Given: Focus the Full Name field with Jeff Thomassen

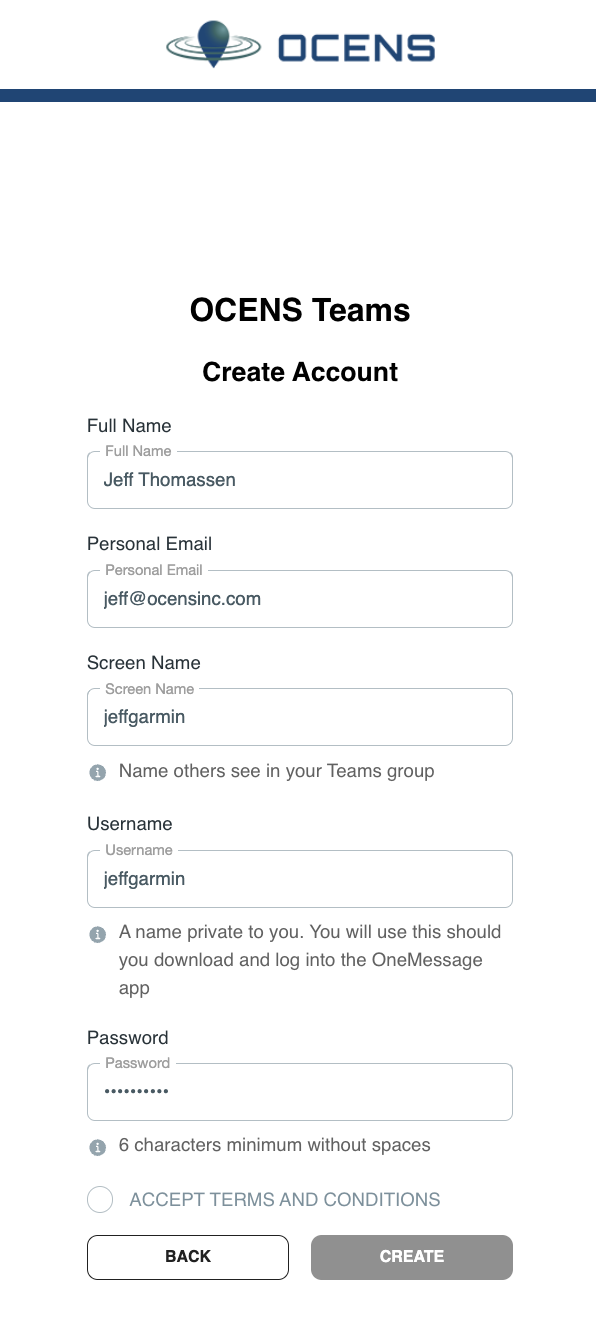Looking at the screenshot, I should [x=300, y=480].
